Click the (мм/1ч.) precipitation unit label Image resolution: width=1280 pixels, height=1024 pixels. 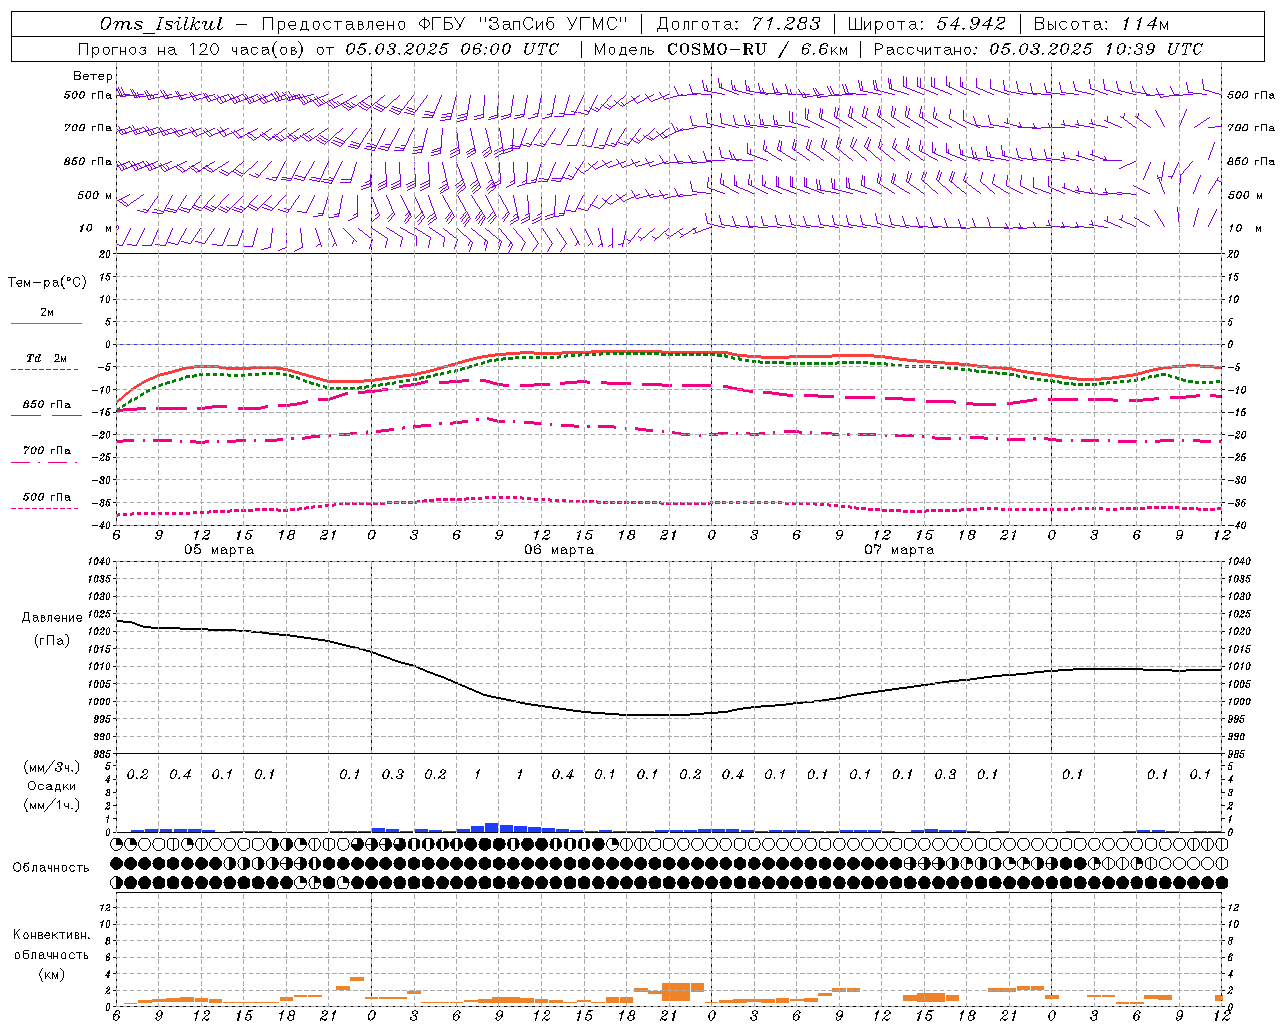pyautogui.click(x=51, y=805)
